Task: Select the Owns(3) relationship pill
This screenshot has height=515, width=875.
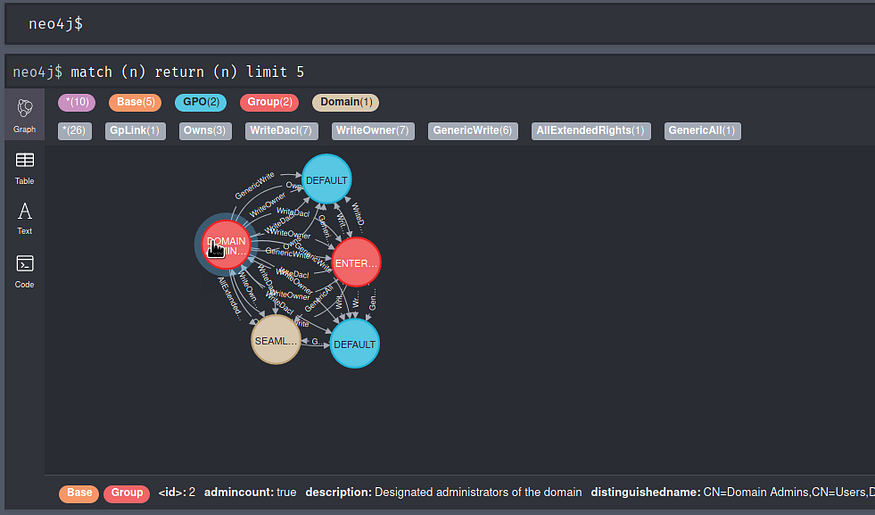Action: 205,131
